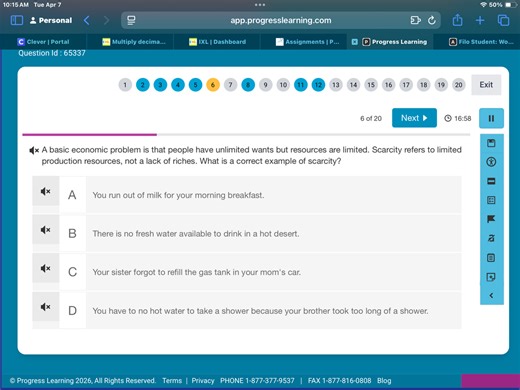Open the sticky note tool icon
The height and width of the screenshot is (390, 520).
(491, 277)
